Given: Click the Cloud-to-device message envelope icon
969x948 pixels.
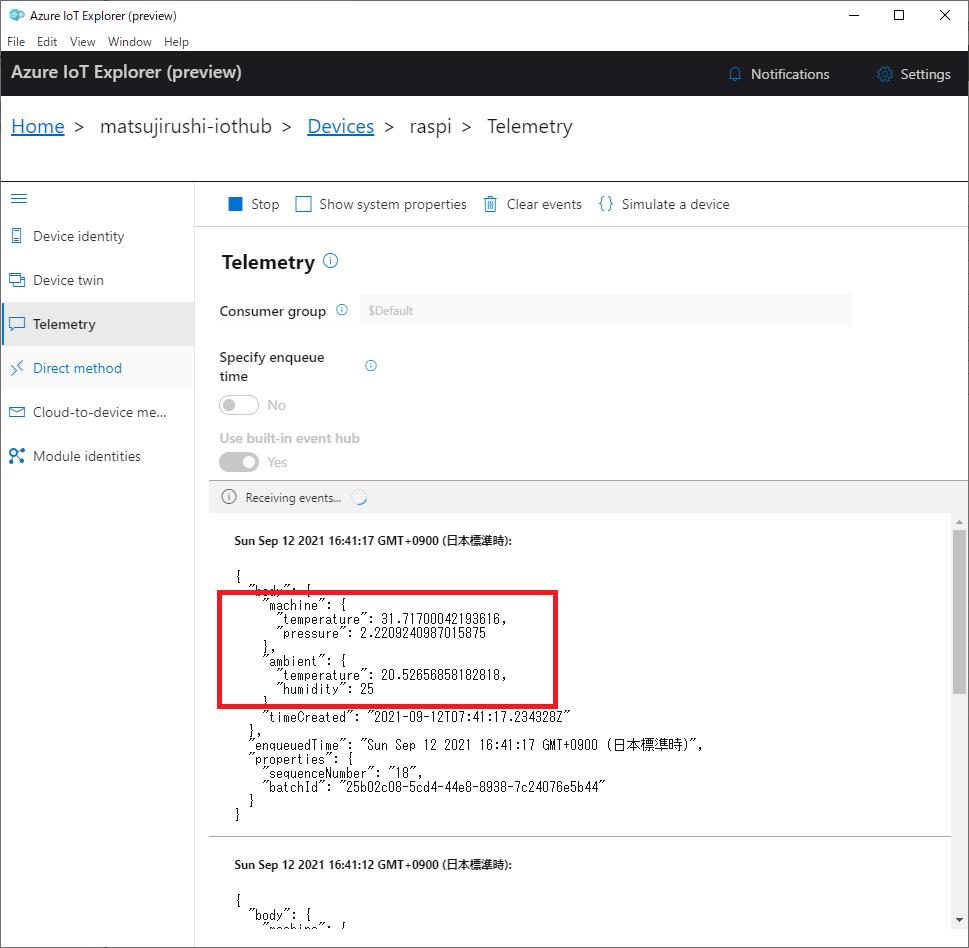Looking at the screenshot, I should click(x=17, y=412).
